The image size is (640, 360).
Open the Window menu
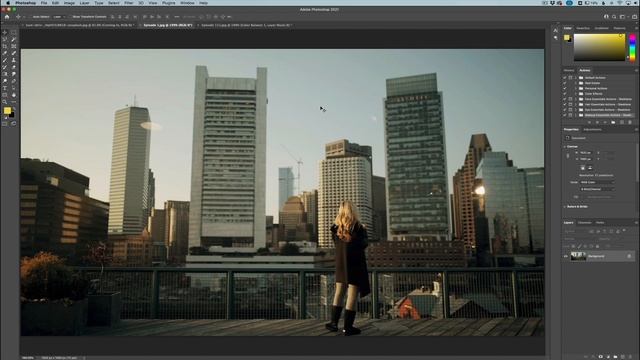click(187, 3)
